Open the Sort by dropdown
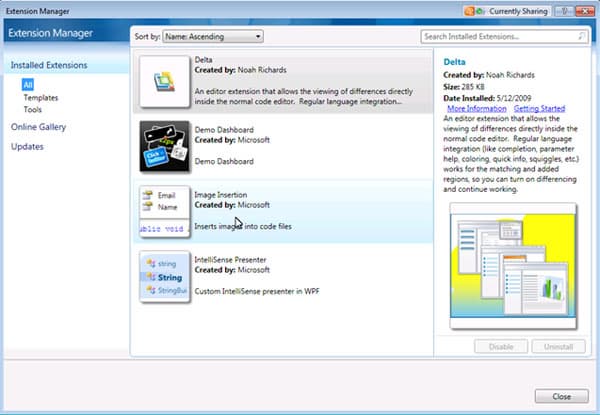This screenshot has height=415, width=600. [x=213, y=36]
